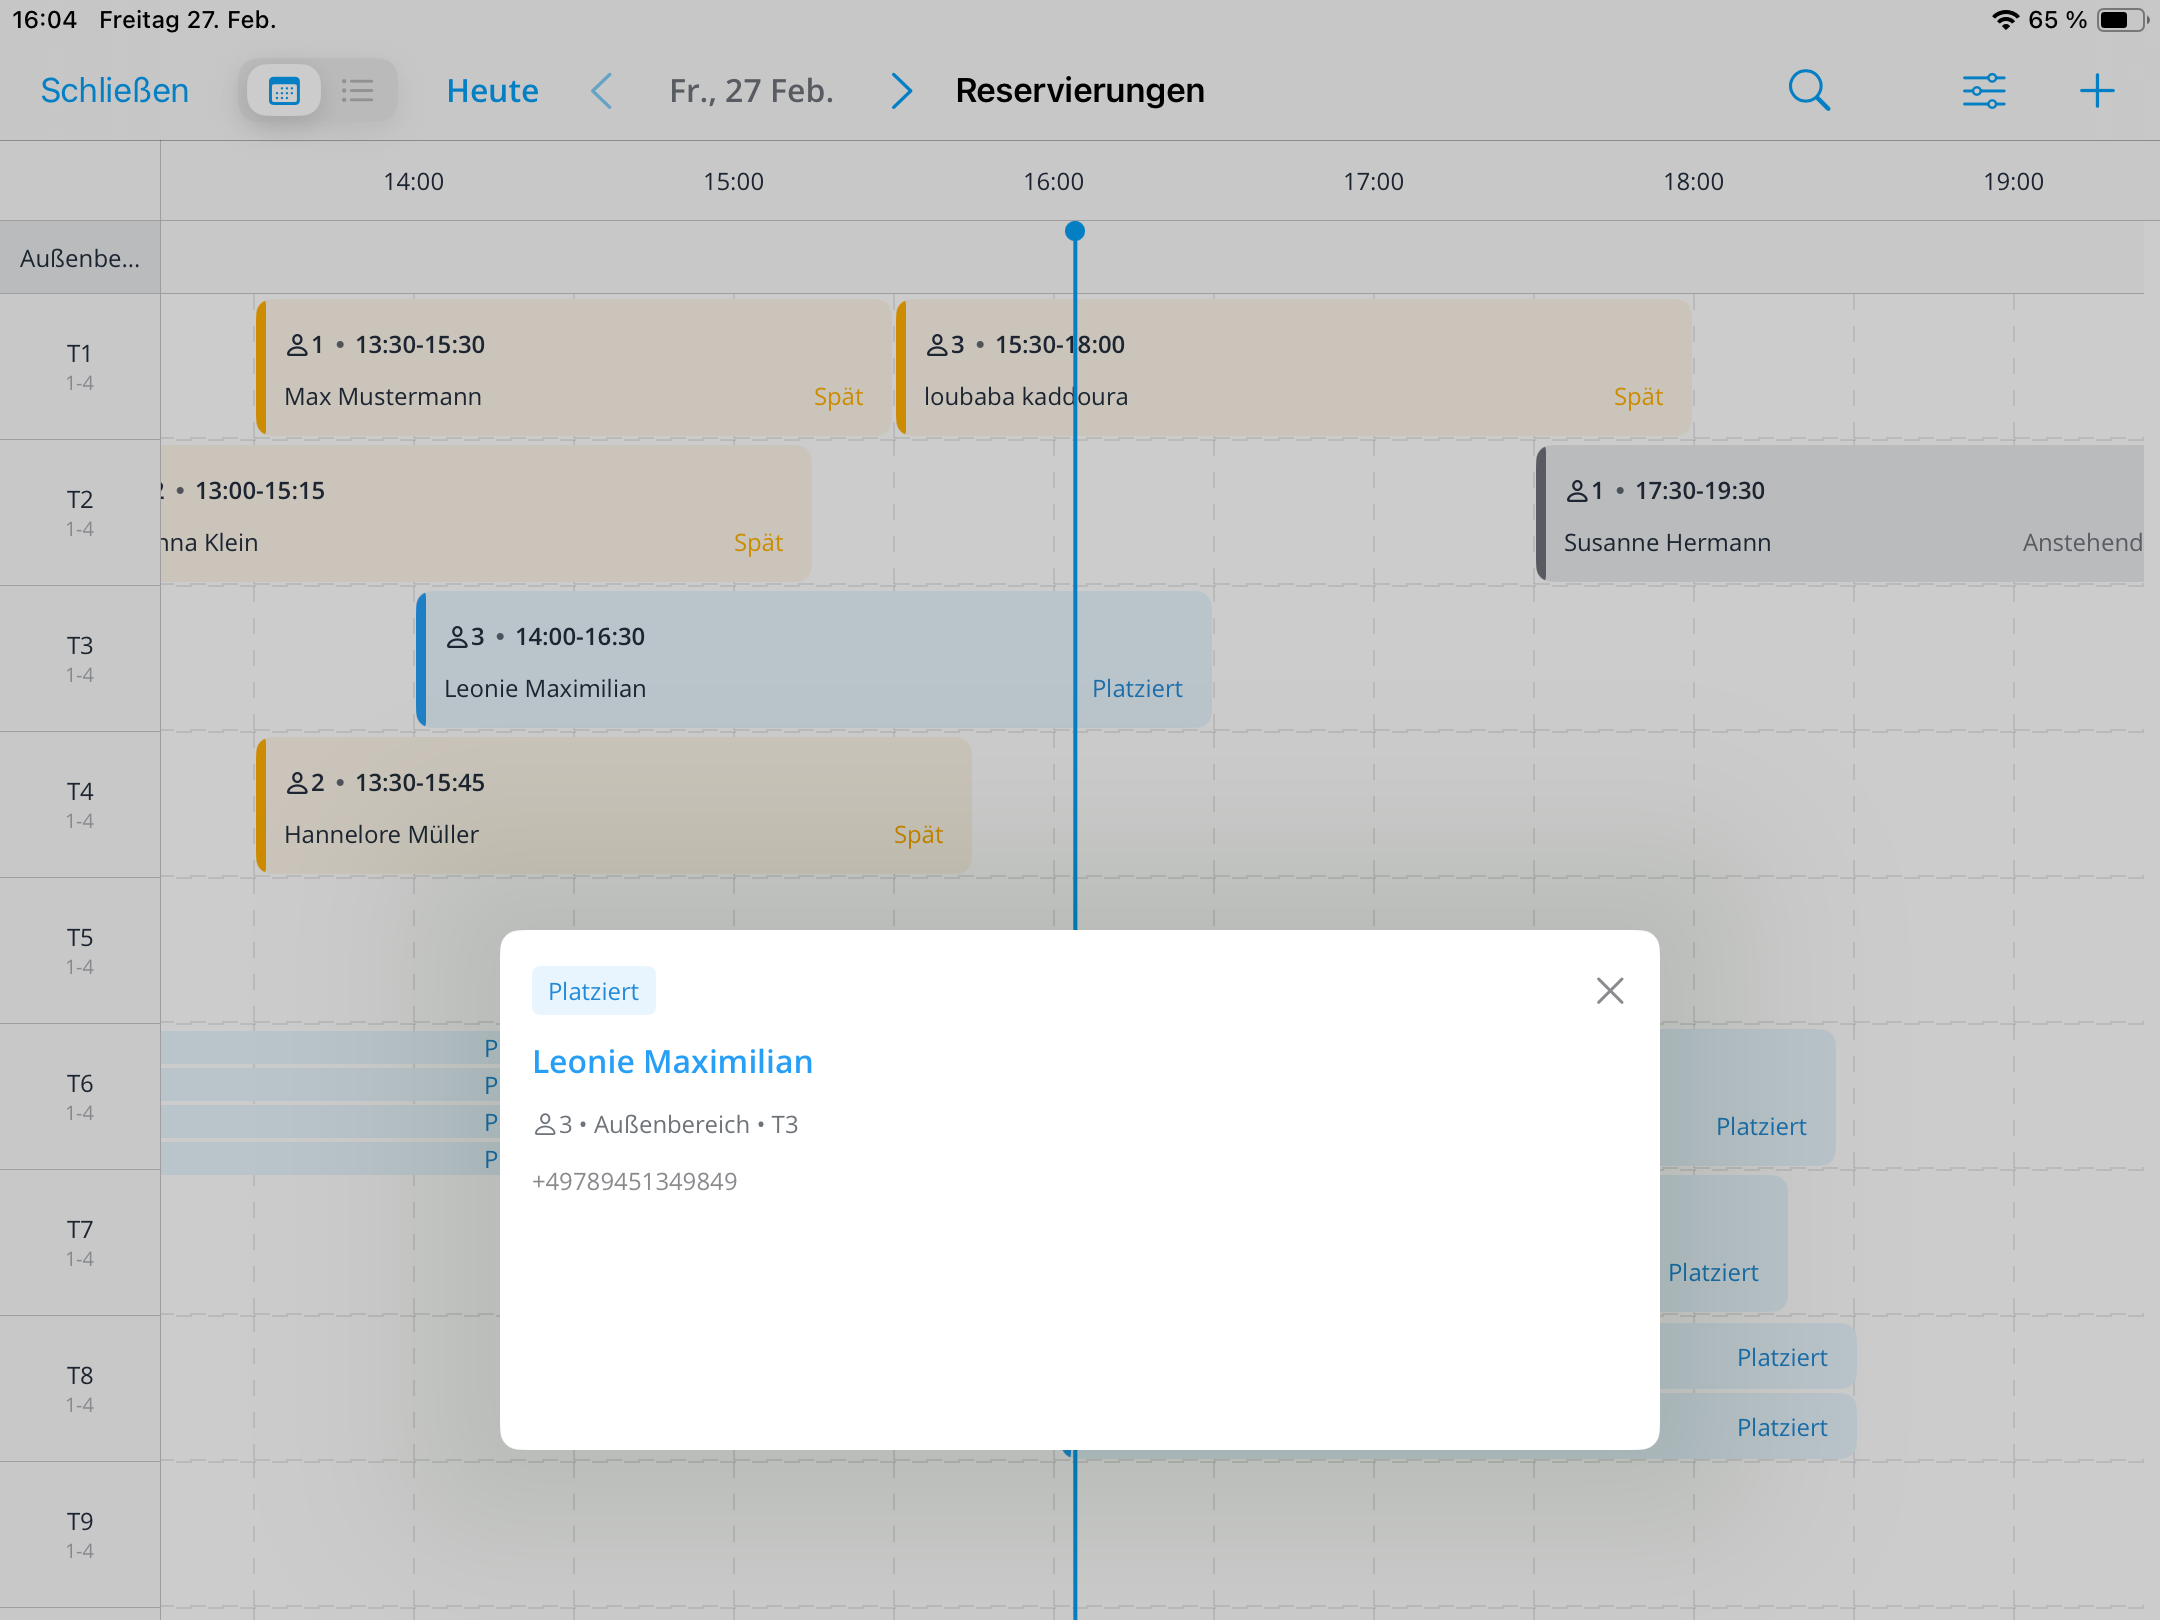Jump to today with Heute

pyautogui.click(x=492, y=91)
